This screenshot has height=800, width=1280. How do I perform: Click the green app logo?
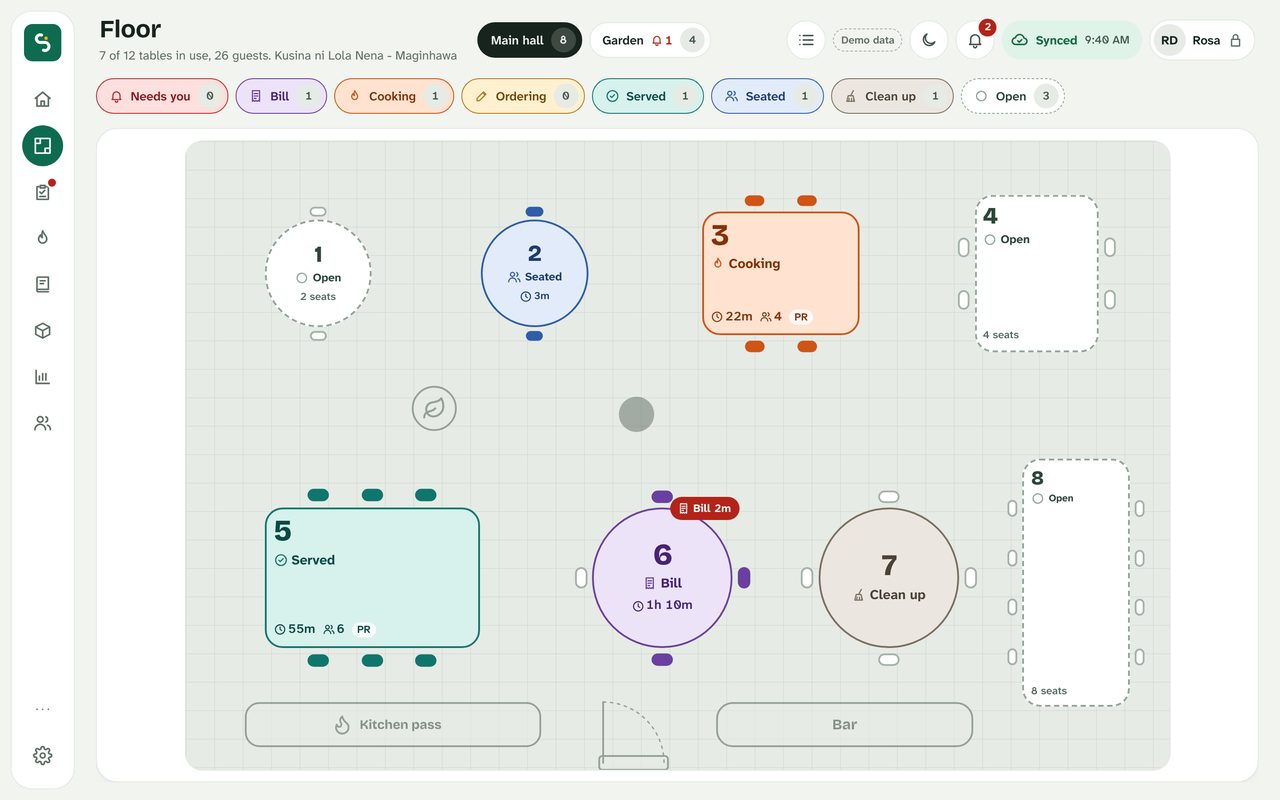[x=42, y=42]
